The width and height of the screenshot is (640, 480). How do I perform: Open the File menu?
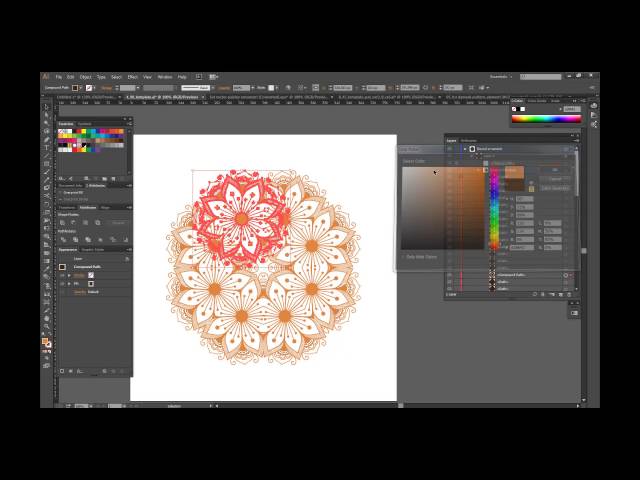(x=59, y=77)
